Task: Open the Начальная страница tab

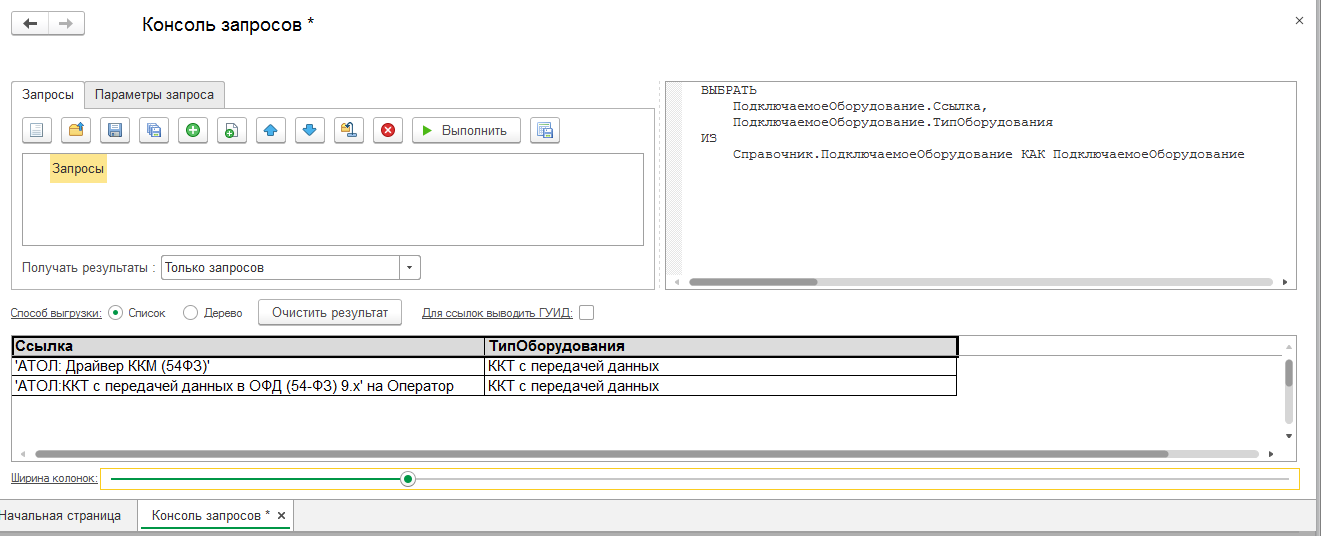Action: (60, 516)
